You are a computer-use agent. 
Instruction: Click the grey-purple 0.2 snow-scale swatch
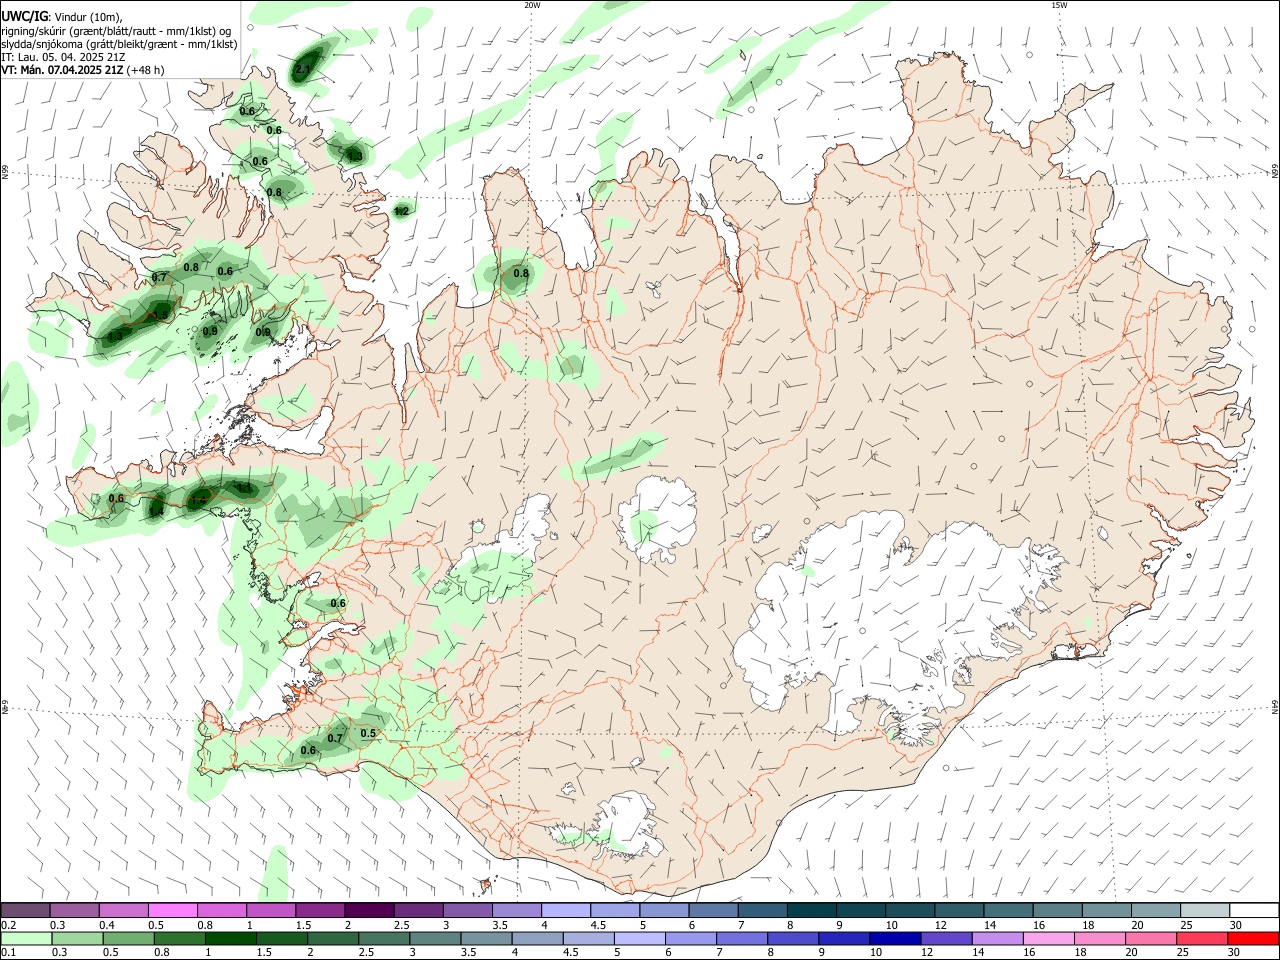[25, 910]
